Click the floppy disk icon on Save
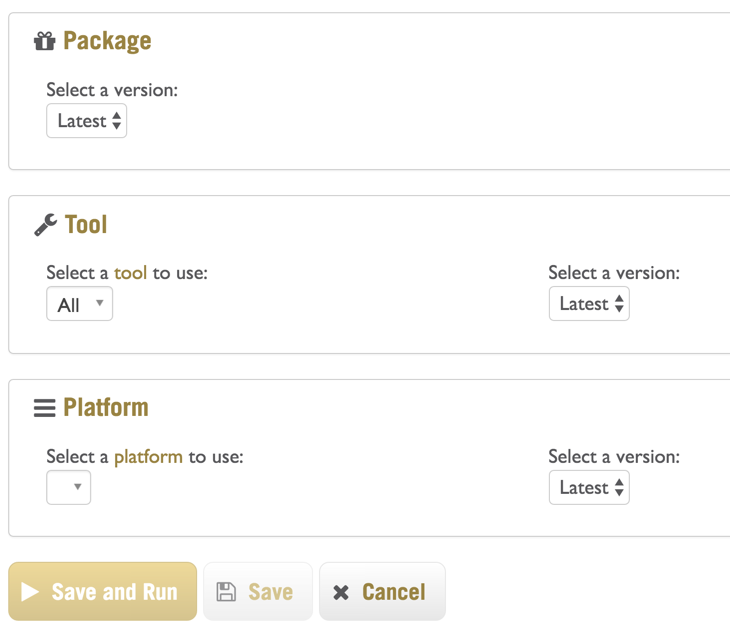This screenshot has width=730, height=634. [226, 592]
